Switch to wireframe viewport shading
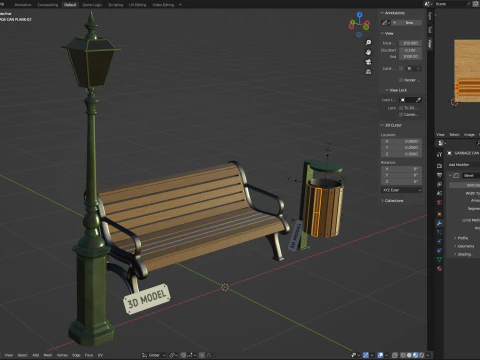The height and width of the screenshot is (360, 480). coord(403,355)
